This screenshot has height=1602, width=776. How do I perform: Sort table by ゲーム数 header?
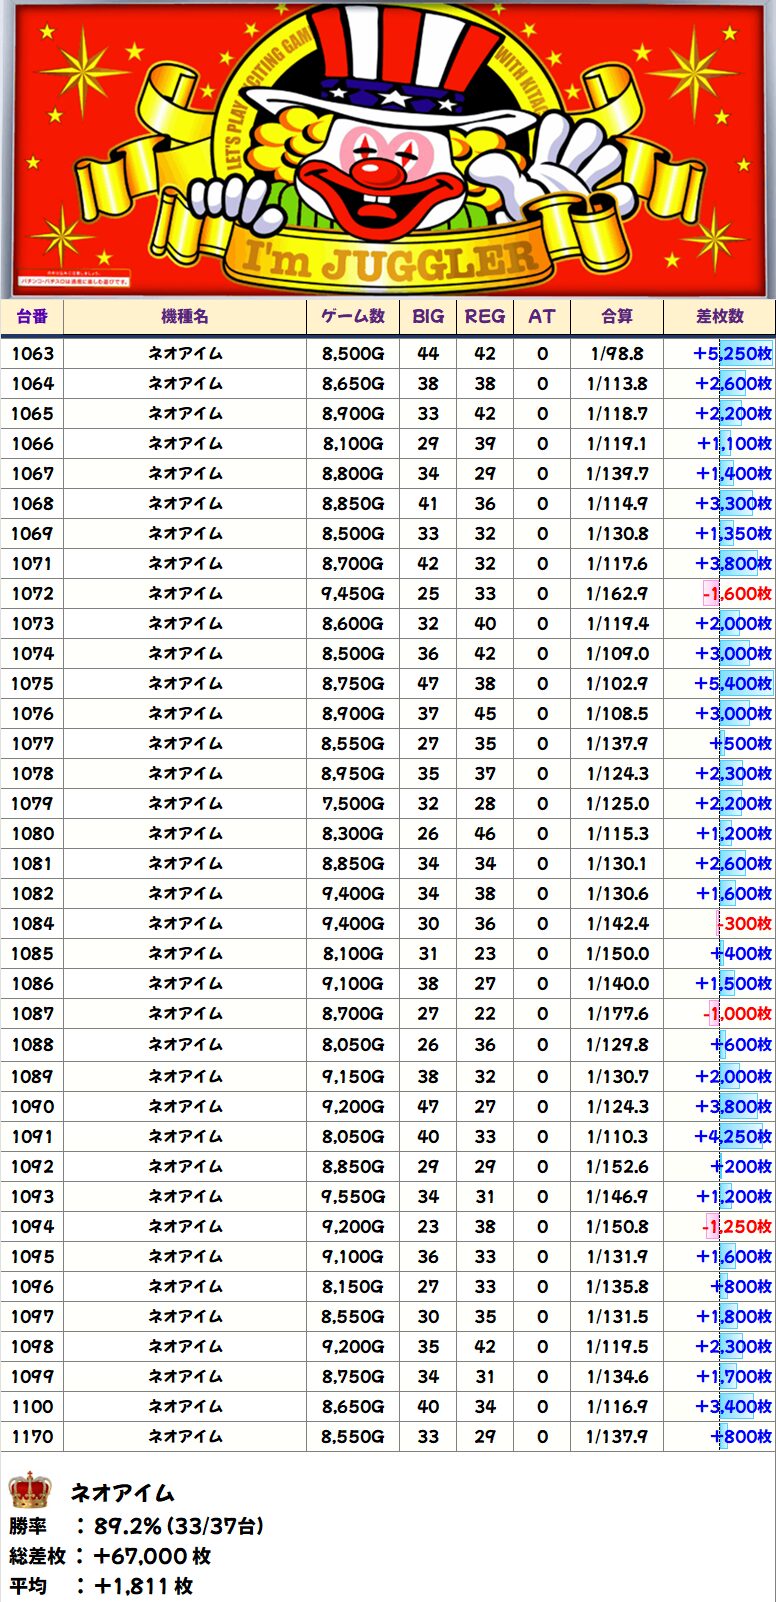click(x=352, y=317)
